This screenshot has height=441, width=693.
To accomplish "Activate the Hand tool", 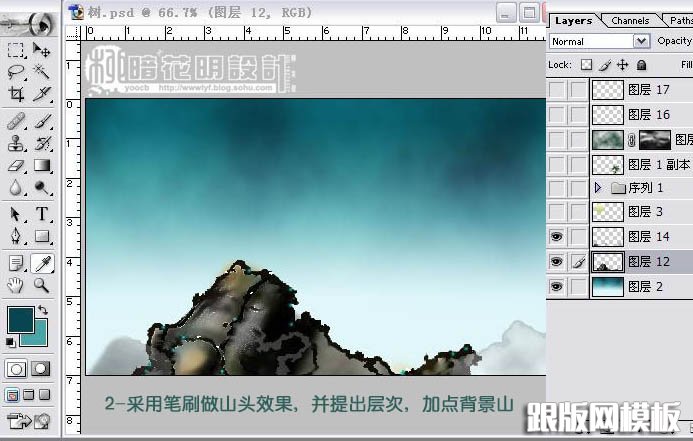I will click(x=16, y=285).
